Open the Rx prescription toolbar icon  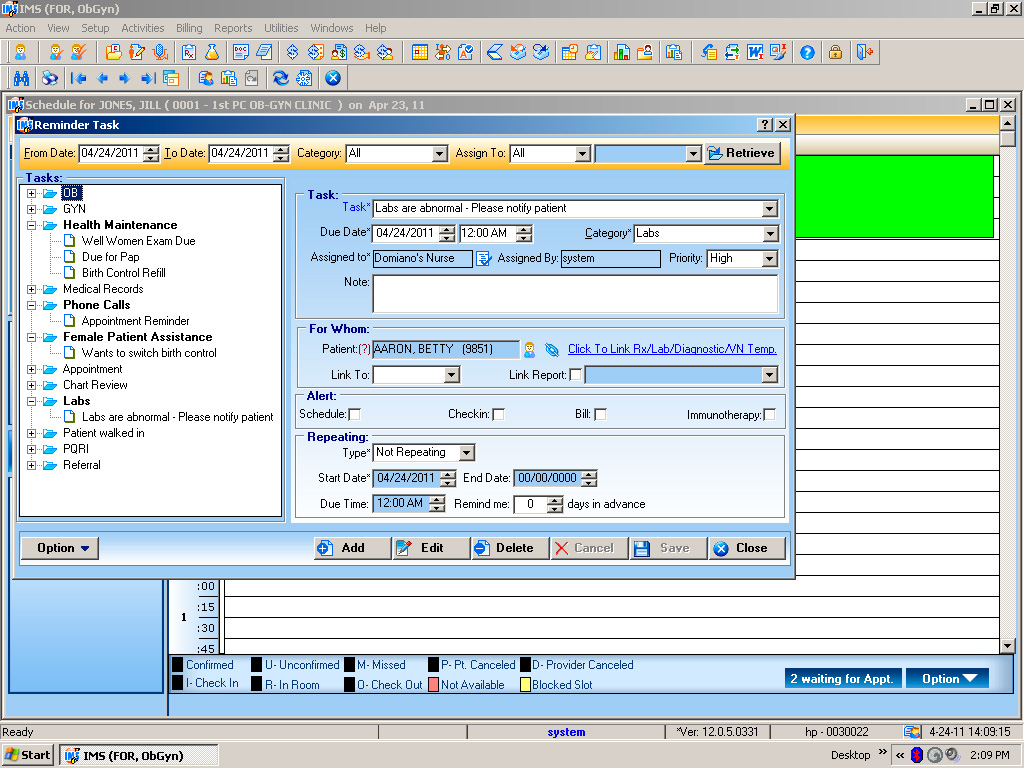coord(189,52)
